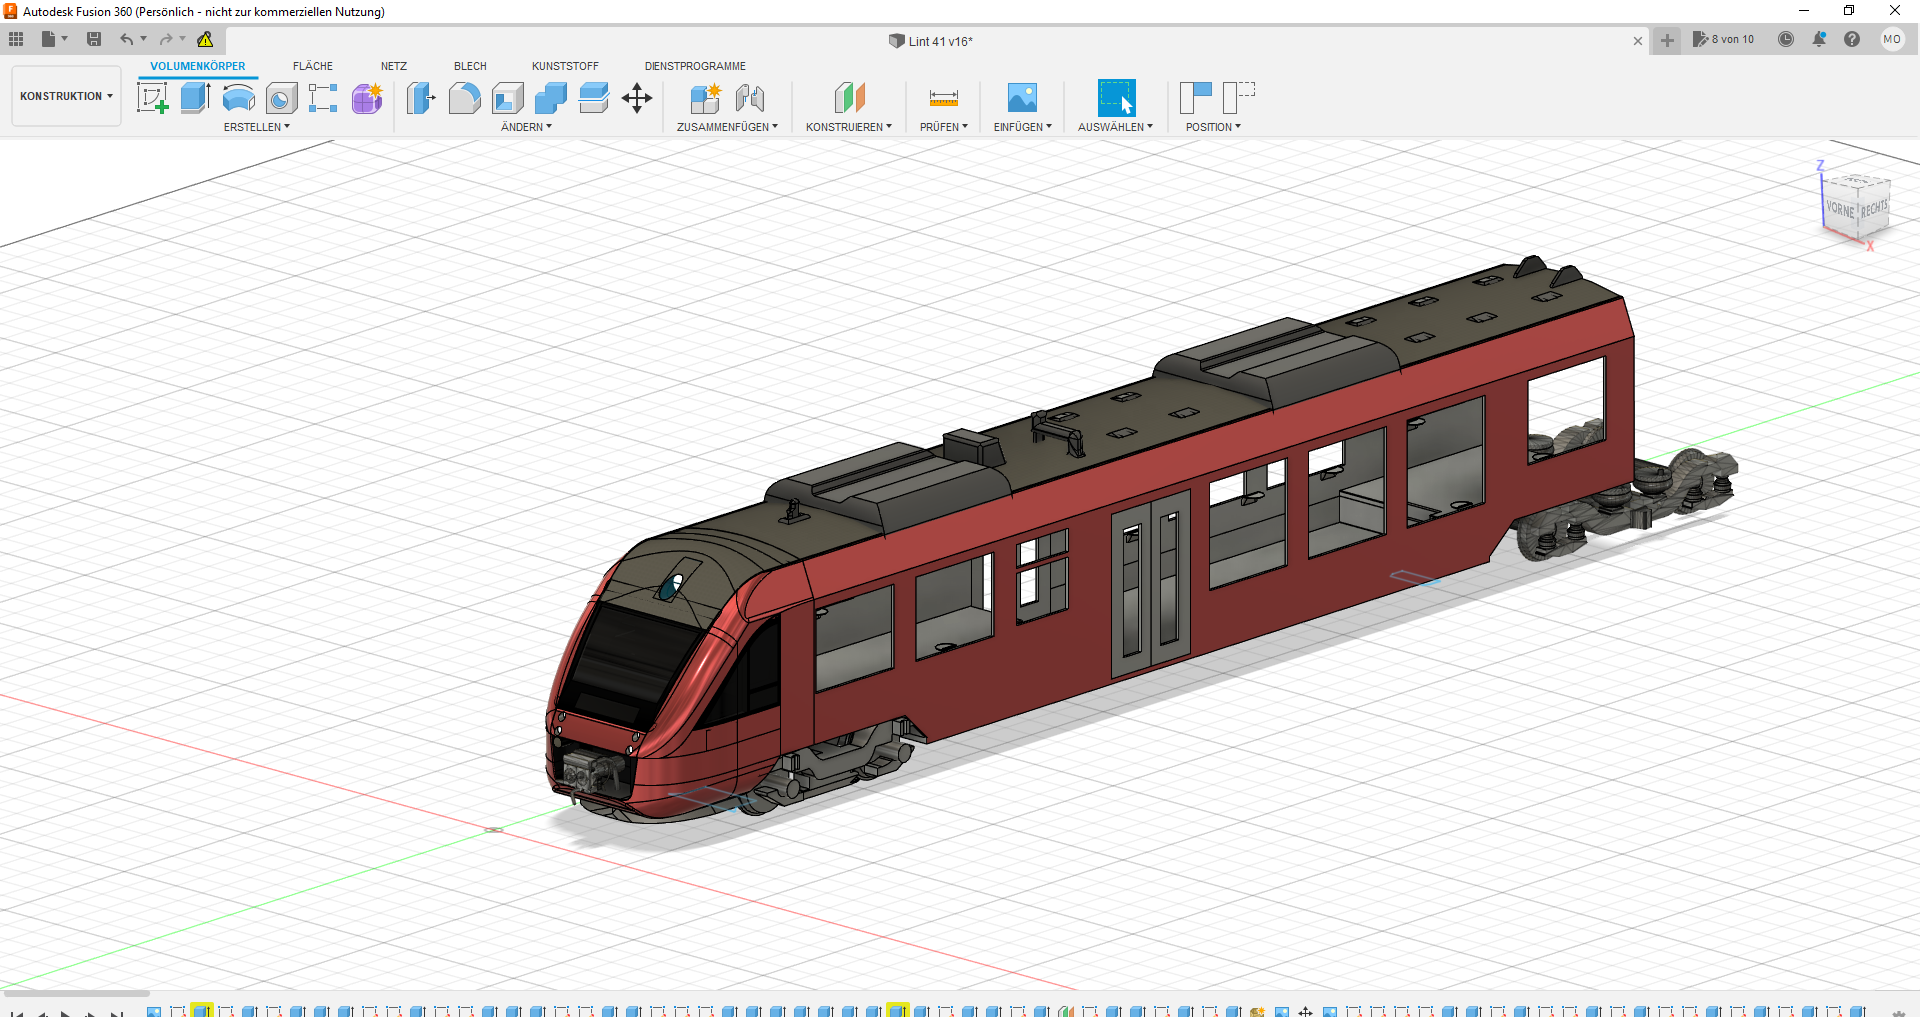The image size is (1920, 1017).
Task: Select the Revolve tool icon
Action: (238, 98)
